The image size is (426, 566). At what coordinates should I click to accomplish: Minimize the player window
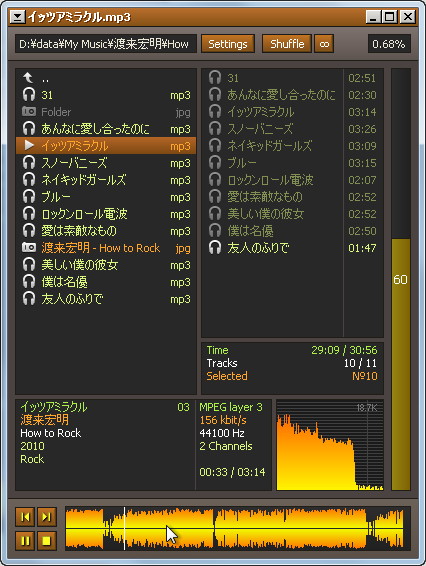(373, 17)
